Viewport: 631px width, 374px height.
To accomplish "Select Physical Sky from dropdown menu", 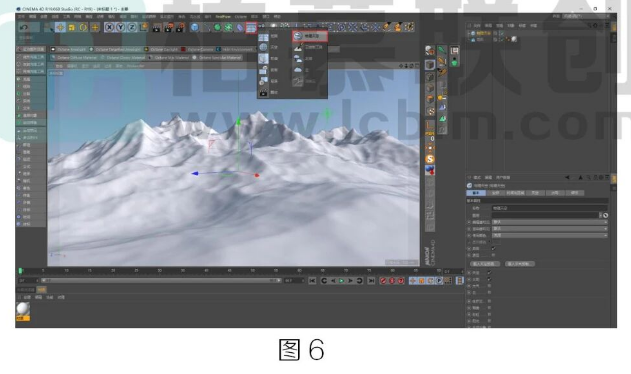I will 310,36.
